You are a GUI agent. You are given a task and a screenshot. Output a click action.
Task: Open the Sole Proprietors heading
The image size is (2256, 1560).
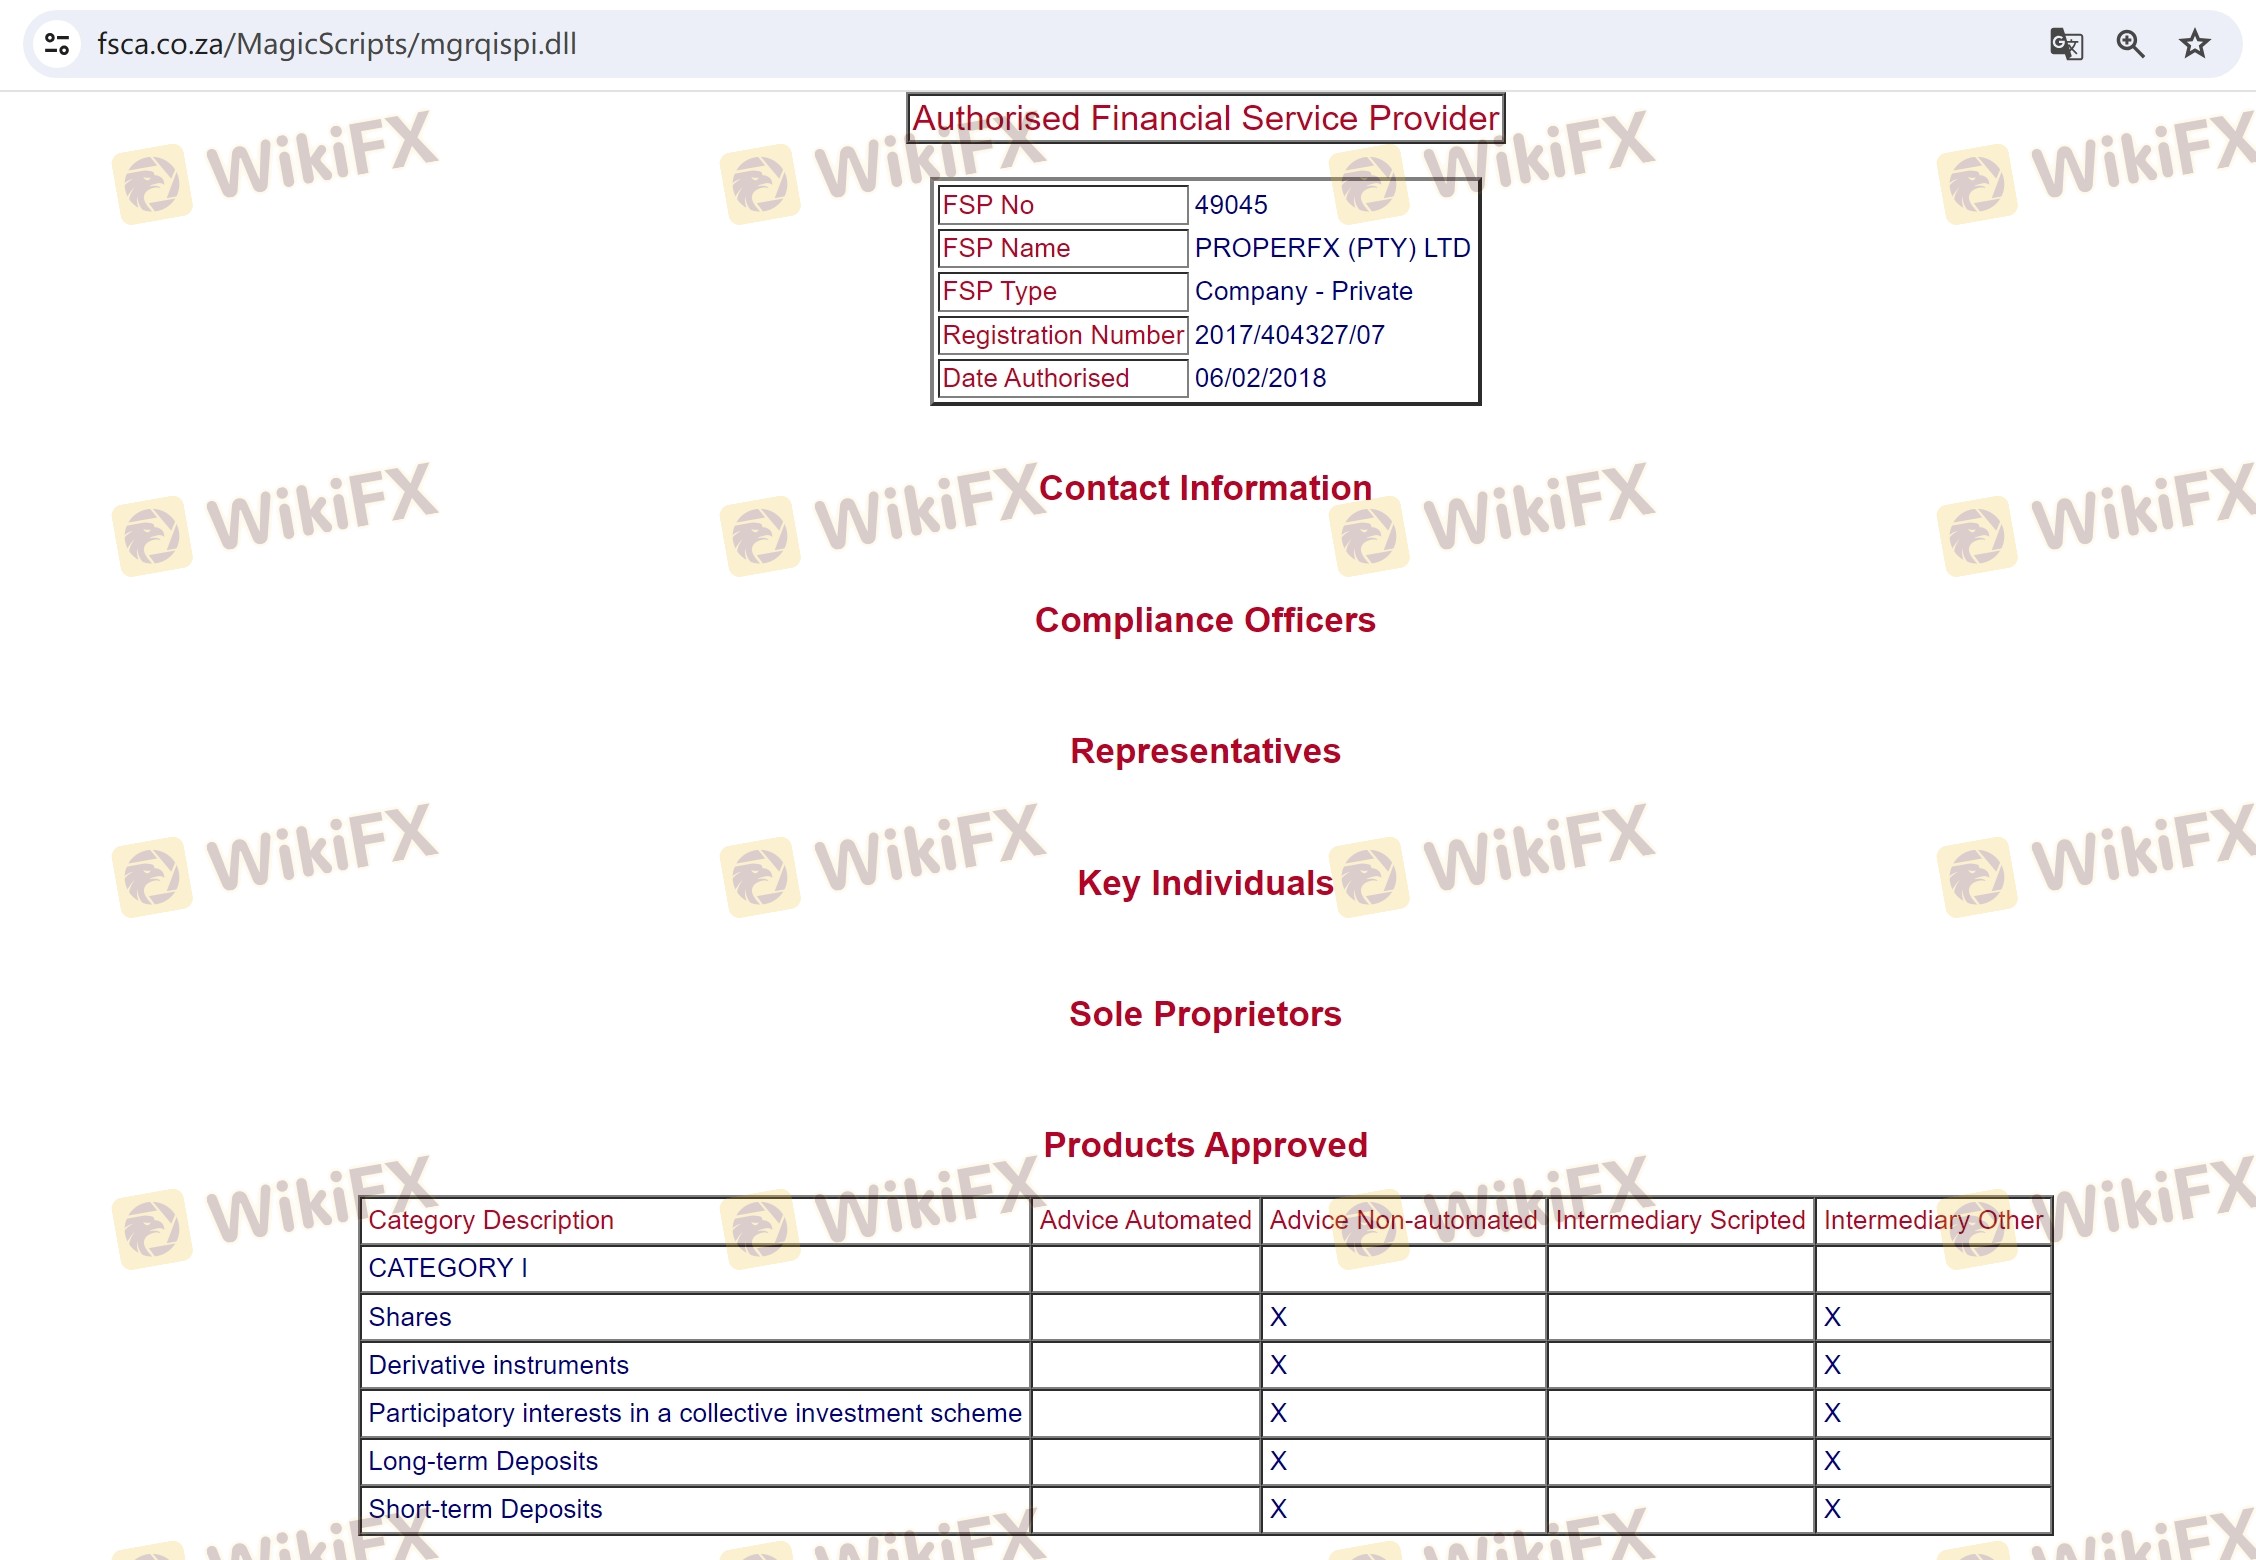[x=1205, y=1014]
